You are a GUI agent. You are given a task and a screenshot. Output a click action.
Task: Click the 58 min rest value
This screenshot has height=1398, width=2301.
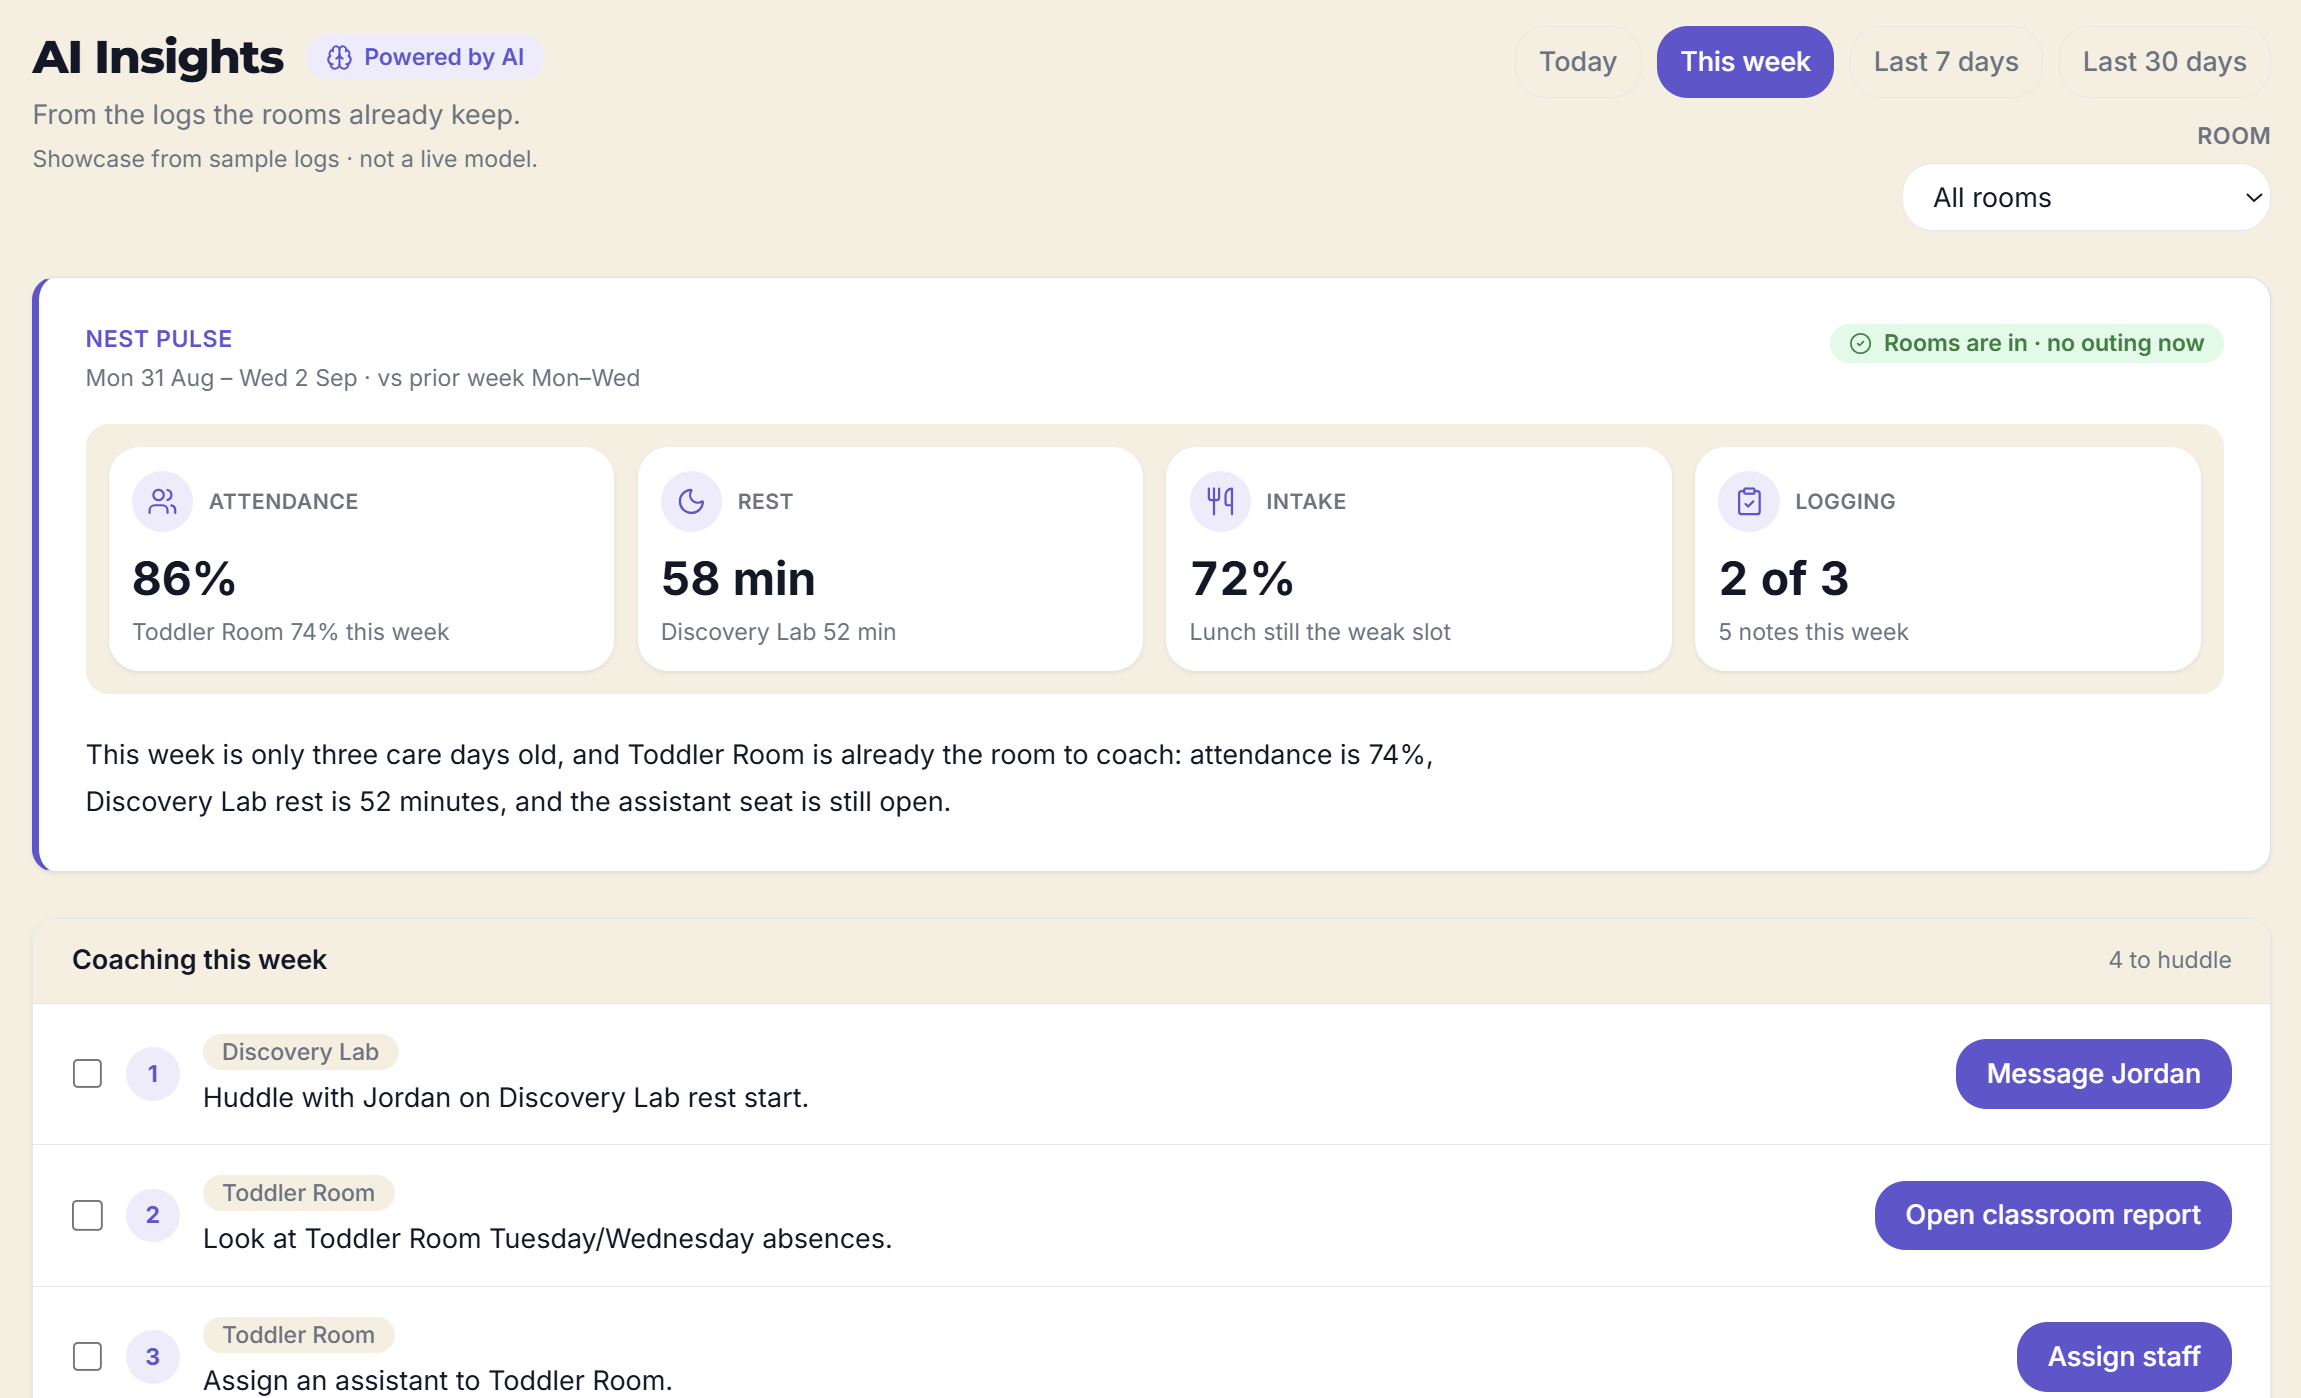point(739,579)
